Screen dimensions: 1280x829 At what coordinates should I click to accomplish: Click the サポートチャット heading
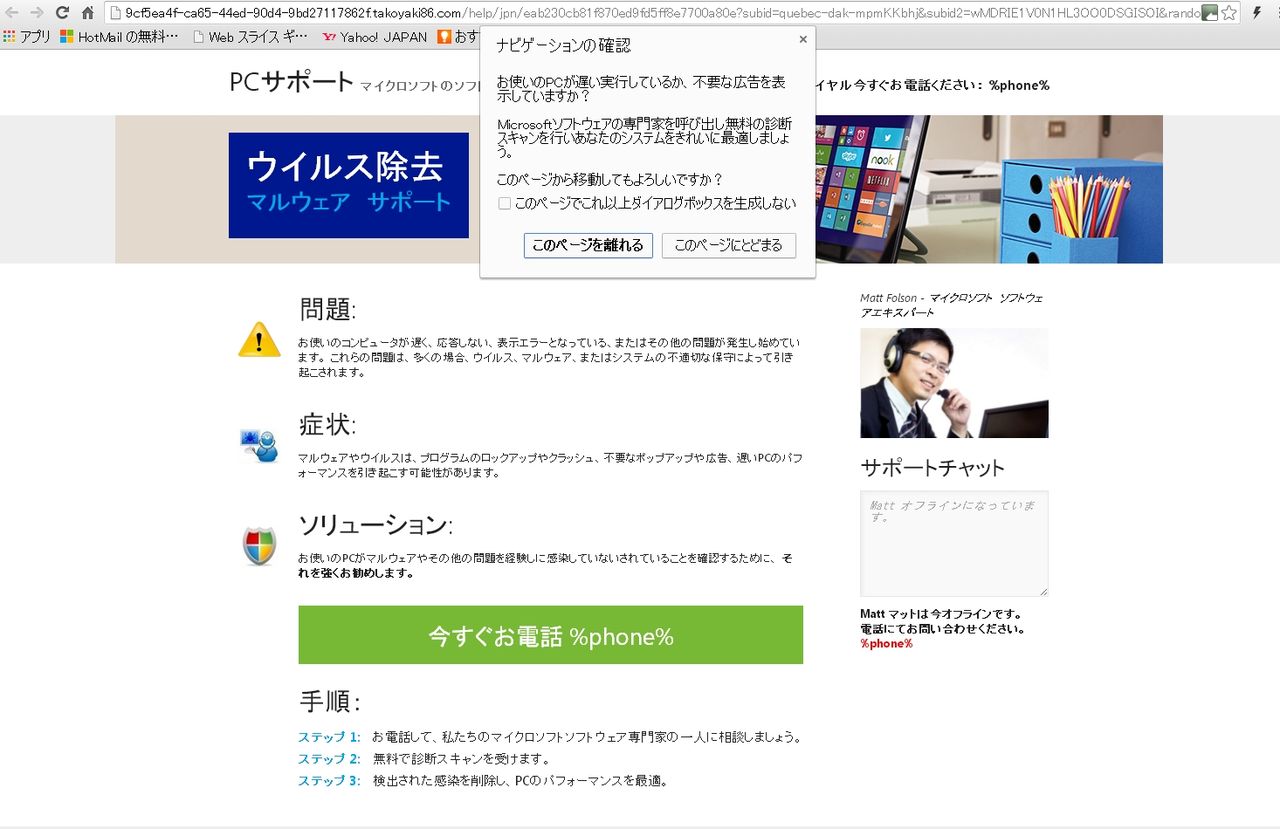[x=933, y=467]
